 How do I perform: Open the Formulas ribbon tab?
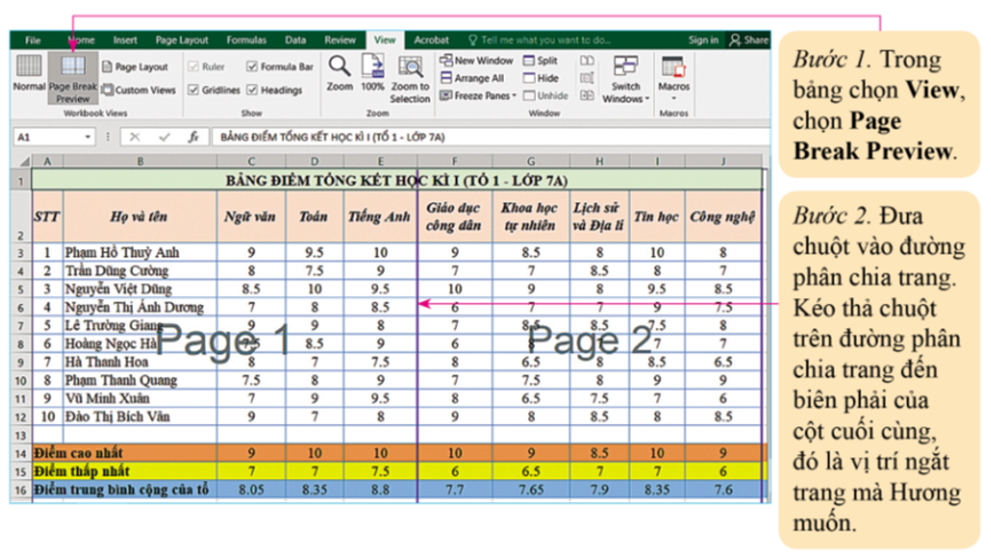(x=246, y=40)
